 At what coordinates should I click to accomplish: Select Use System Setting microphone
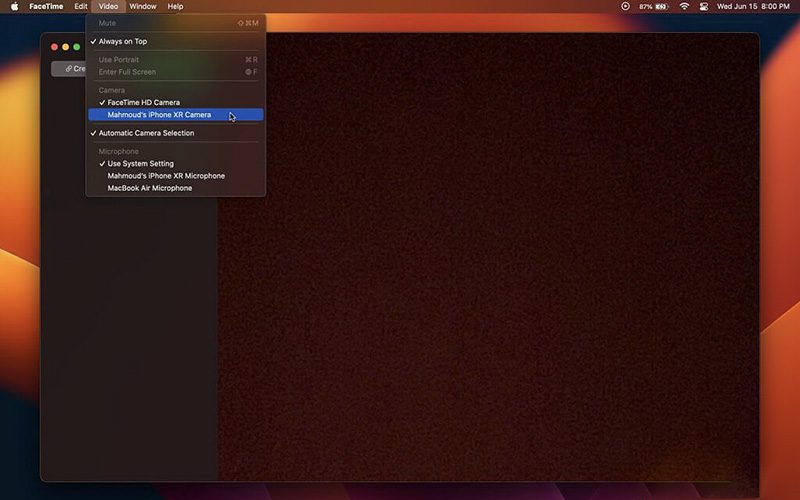click(x=176, y=164)
